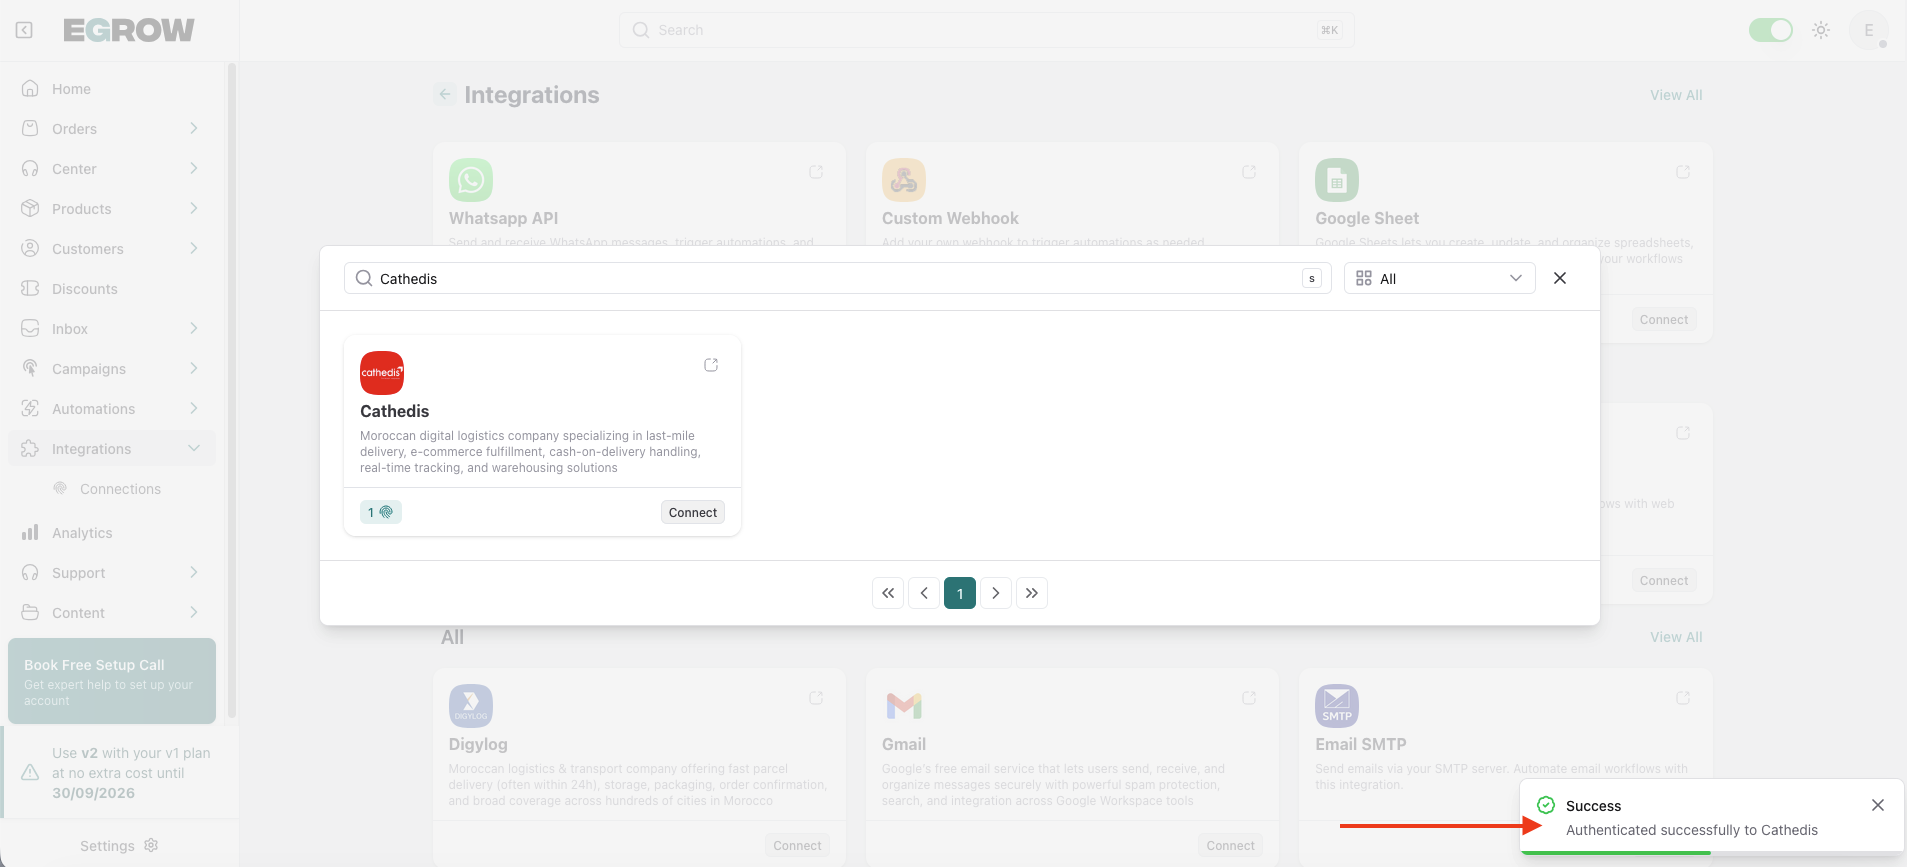1907x867 pixels.
Task: Click the Content folder icon
Action: point(30,612)
